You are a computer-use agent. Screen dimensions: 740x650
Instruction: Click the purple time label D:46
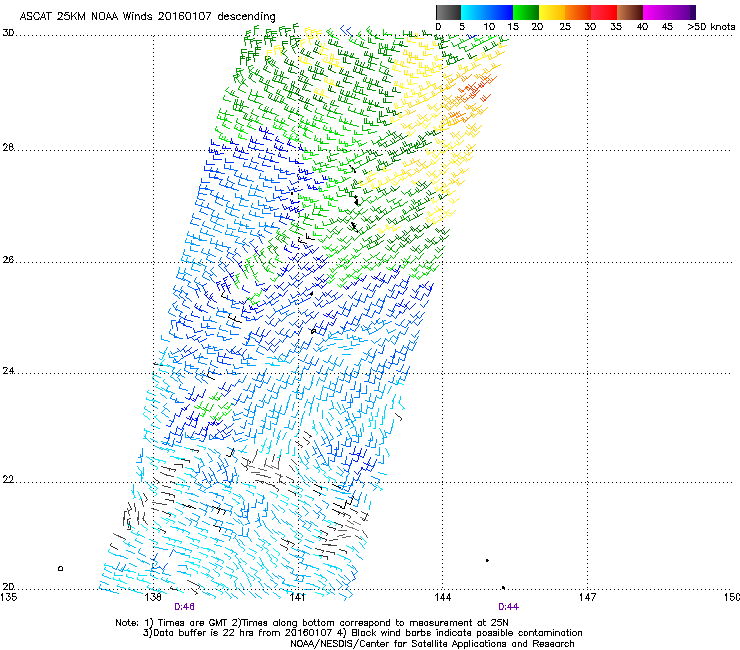coord(185,607)
